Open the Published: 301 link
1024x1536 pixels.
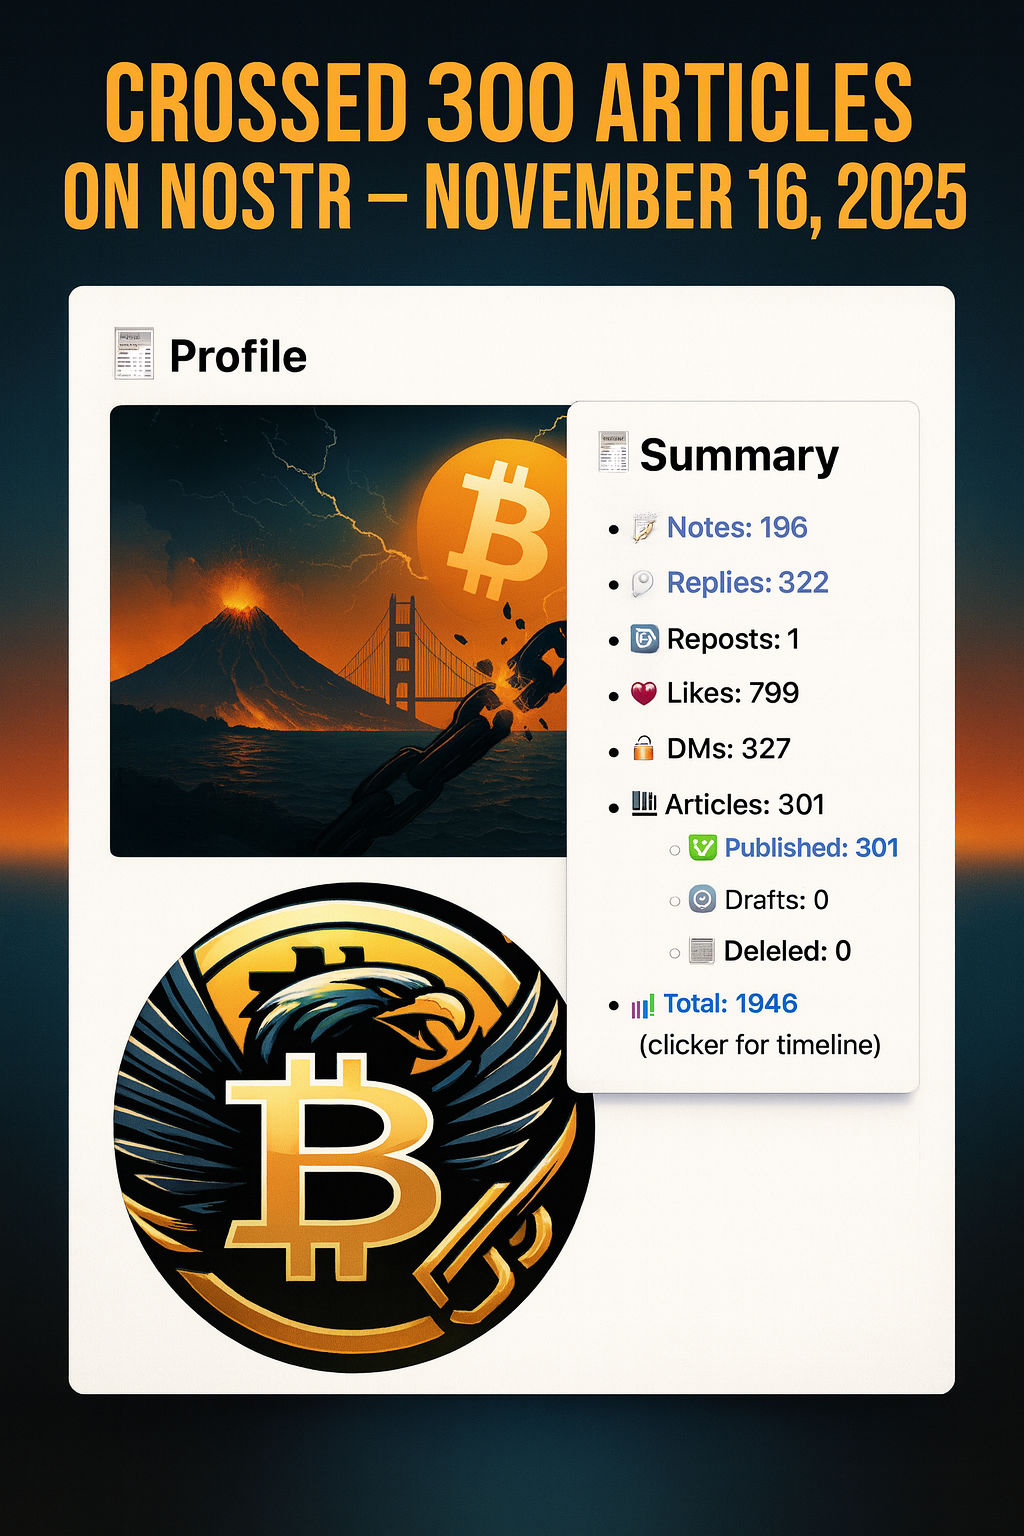[812, 847]
